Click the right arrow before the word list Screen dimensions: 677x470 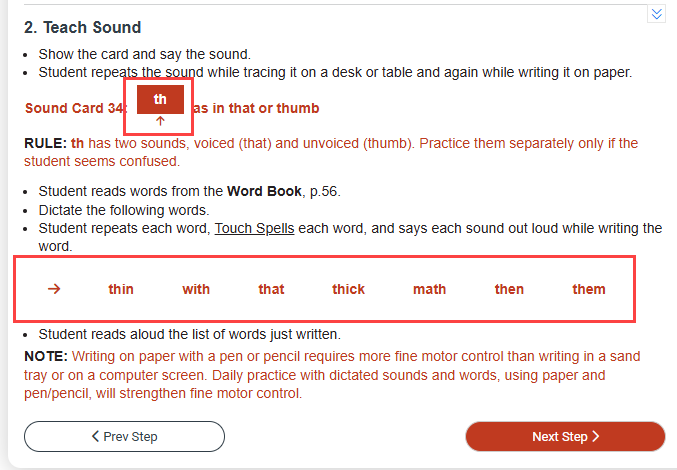click(x=54, y=289)
